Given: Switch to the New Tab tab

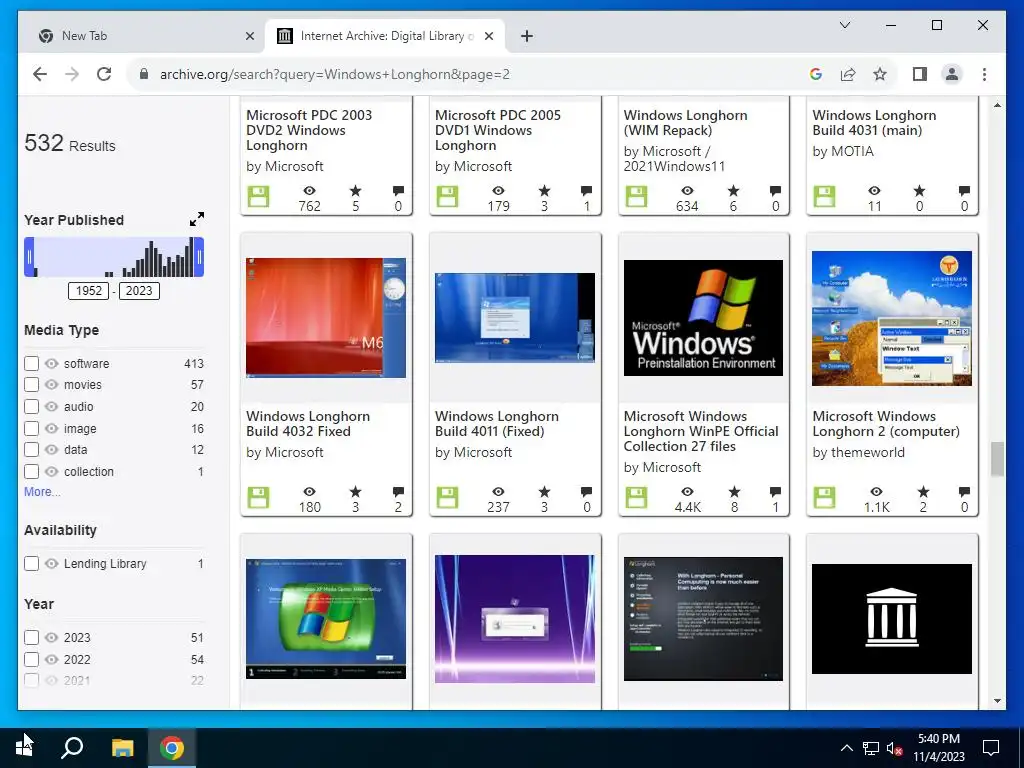Looking at the screenshot, I should click(x=142, y=36).
